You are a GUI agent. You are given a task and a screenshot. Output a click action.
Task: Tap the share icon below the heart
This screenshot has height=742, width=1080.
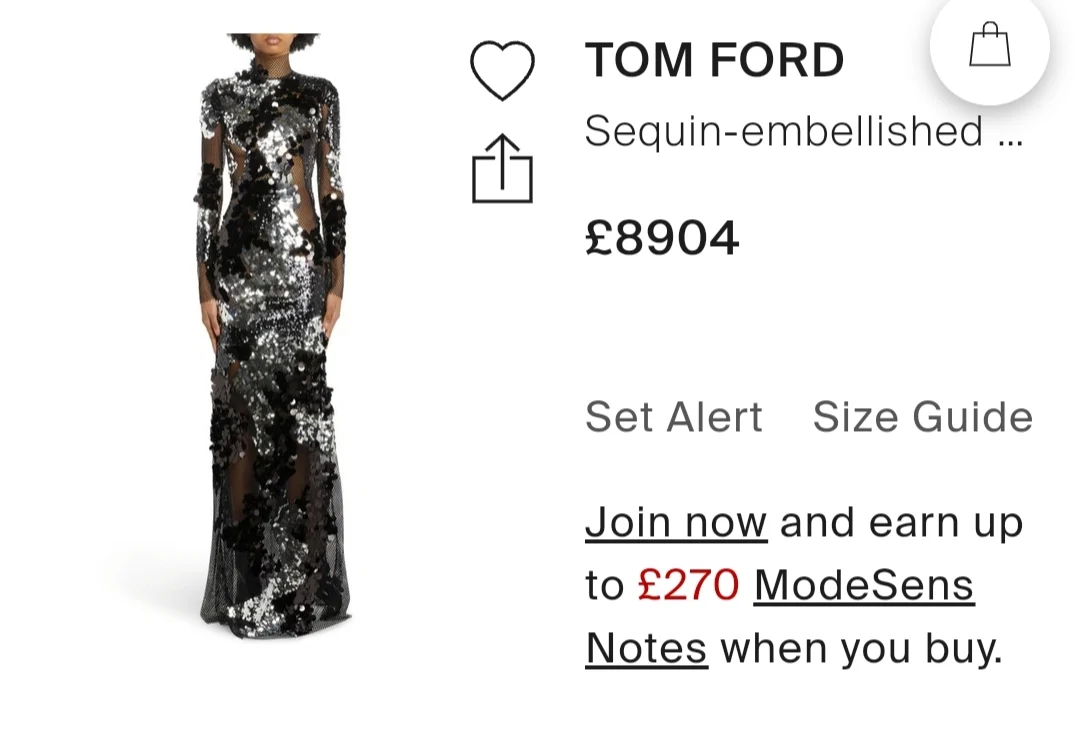tap(502, 169)
